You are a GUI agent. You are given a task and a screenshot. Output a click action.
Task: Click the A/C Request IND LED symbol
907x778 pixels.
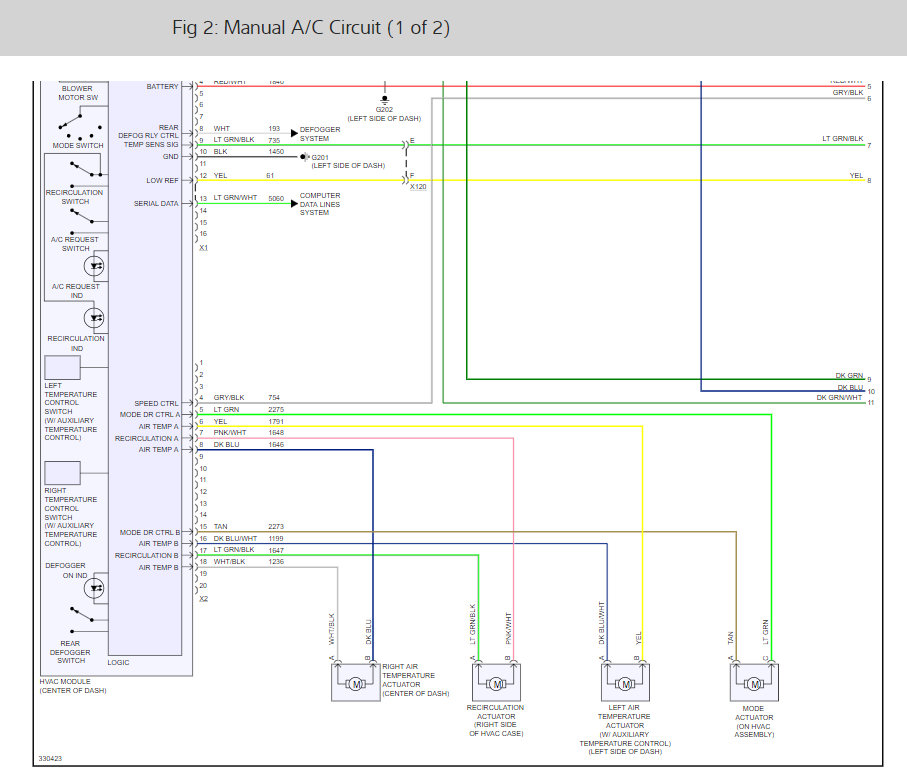pyautogui.click(x=94, y=266)
